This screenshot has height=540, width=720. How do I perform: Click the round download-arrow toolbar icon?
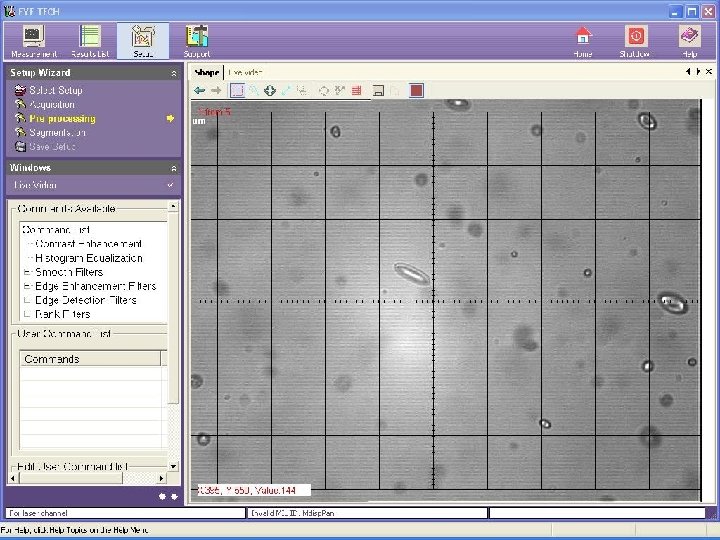(270, 90)
